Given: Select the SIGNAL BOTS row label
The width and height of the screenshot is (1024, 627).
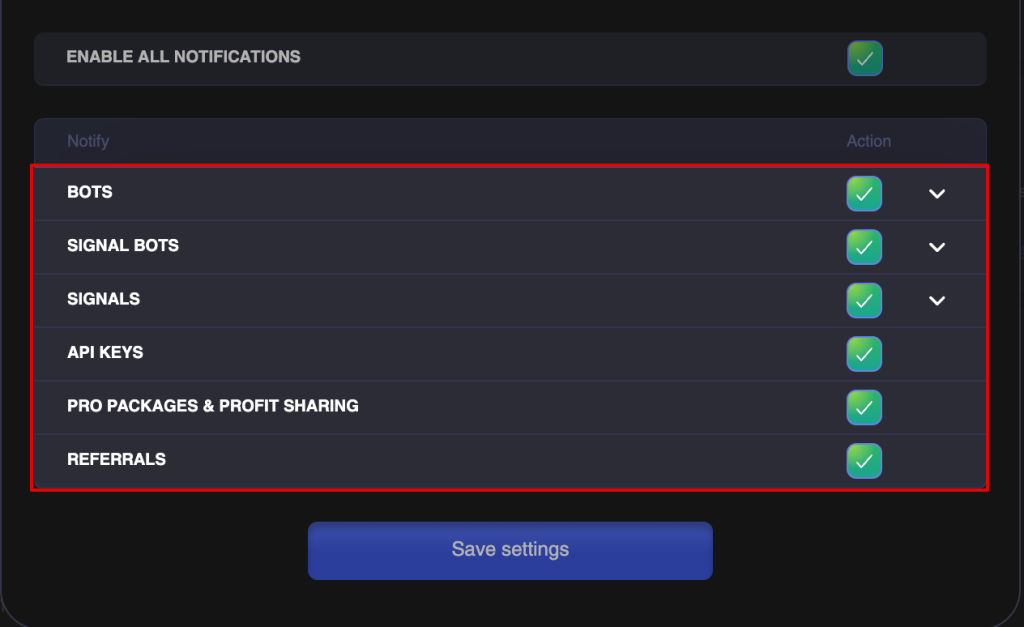Looking at the screenshot, I should (123, 245).
